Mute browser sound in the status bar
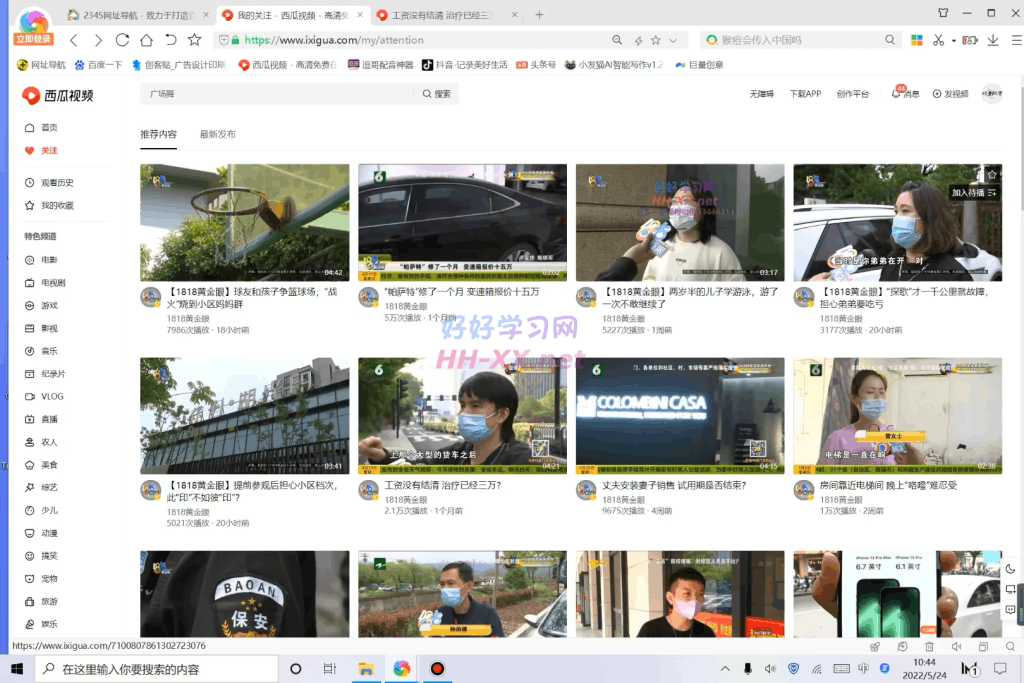 956,646
